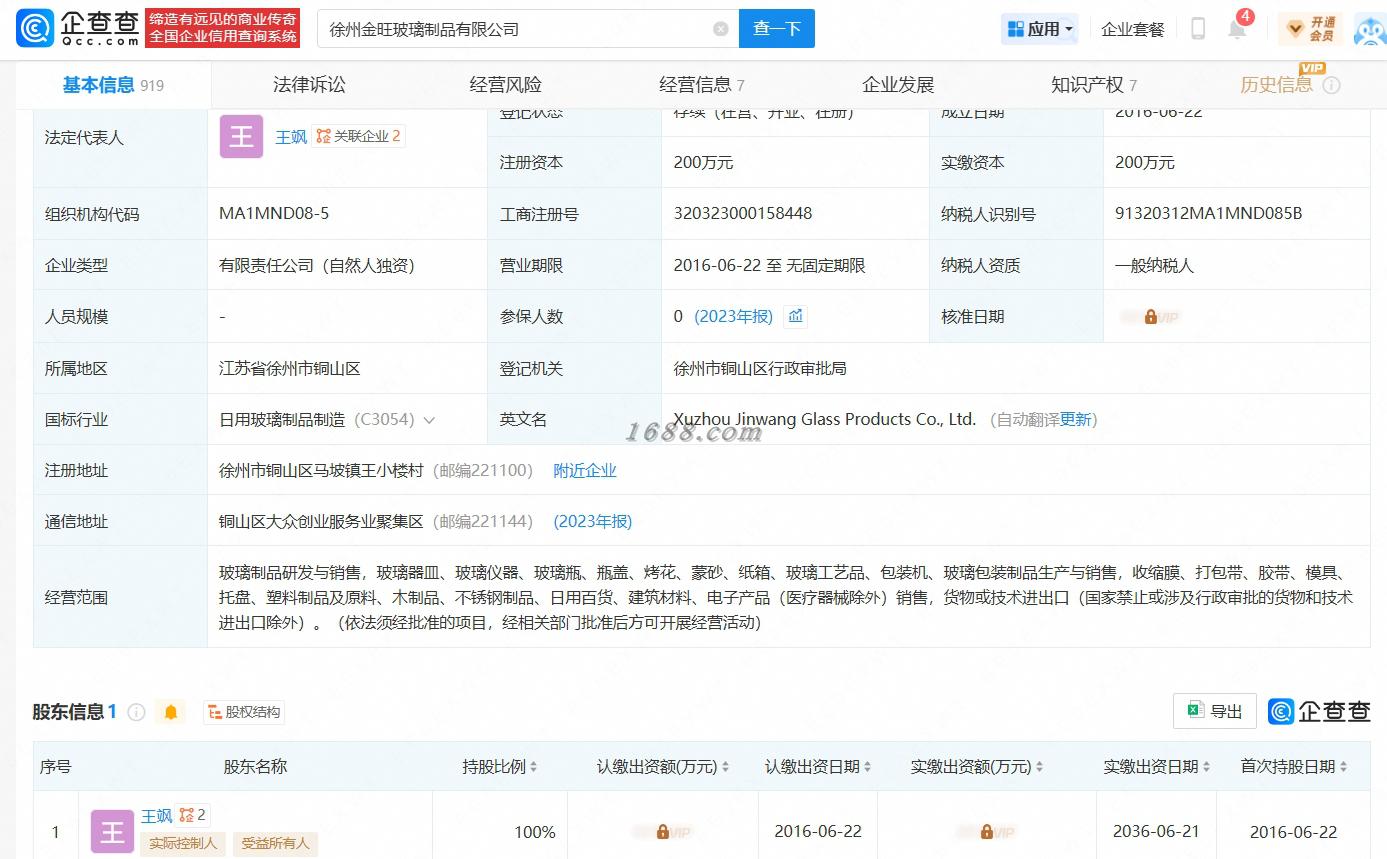Screen dimensions: 1387x859
Task: Click the 查一下 search button
Action: (777, 29)
